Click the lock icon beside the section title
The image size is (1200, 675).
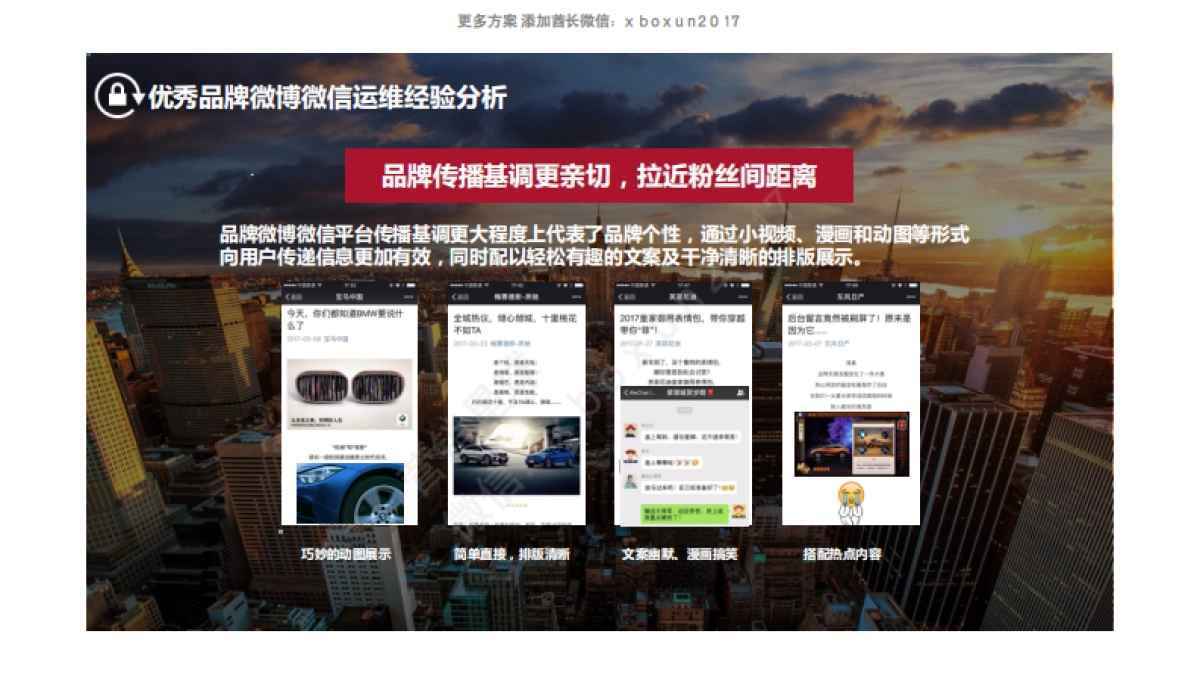(x=118, y=96)
